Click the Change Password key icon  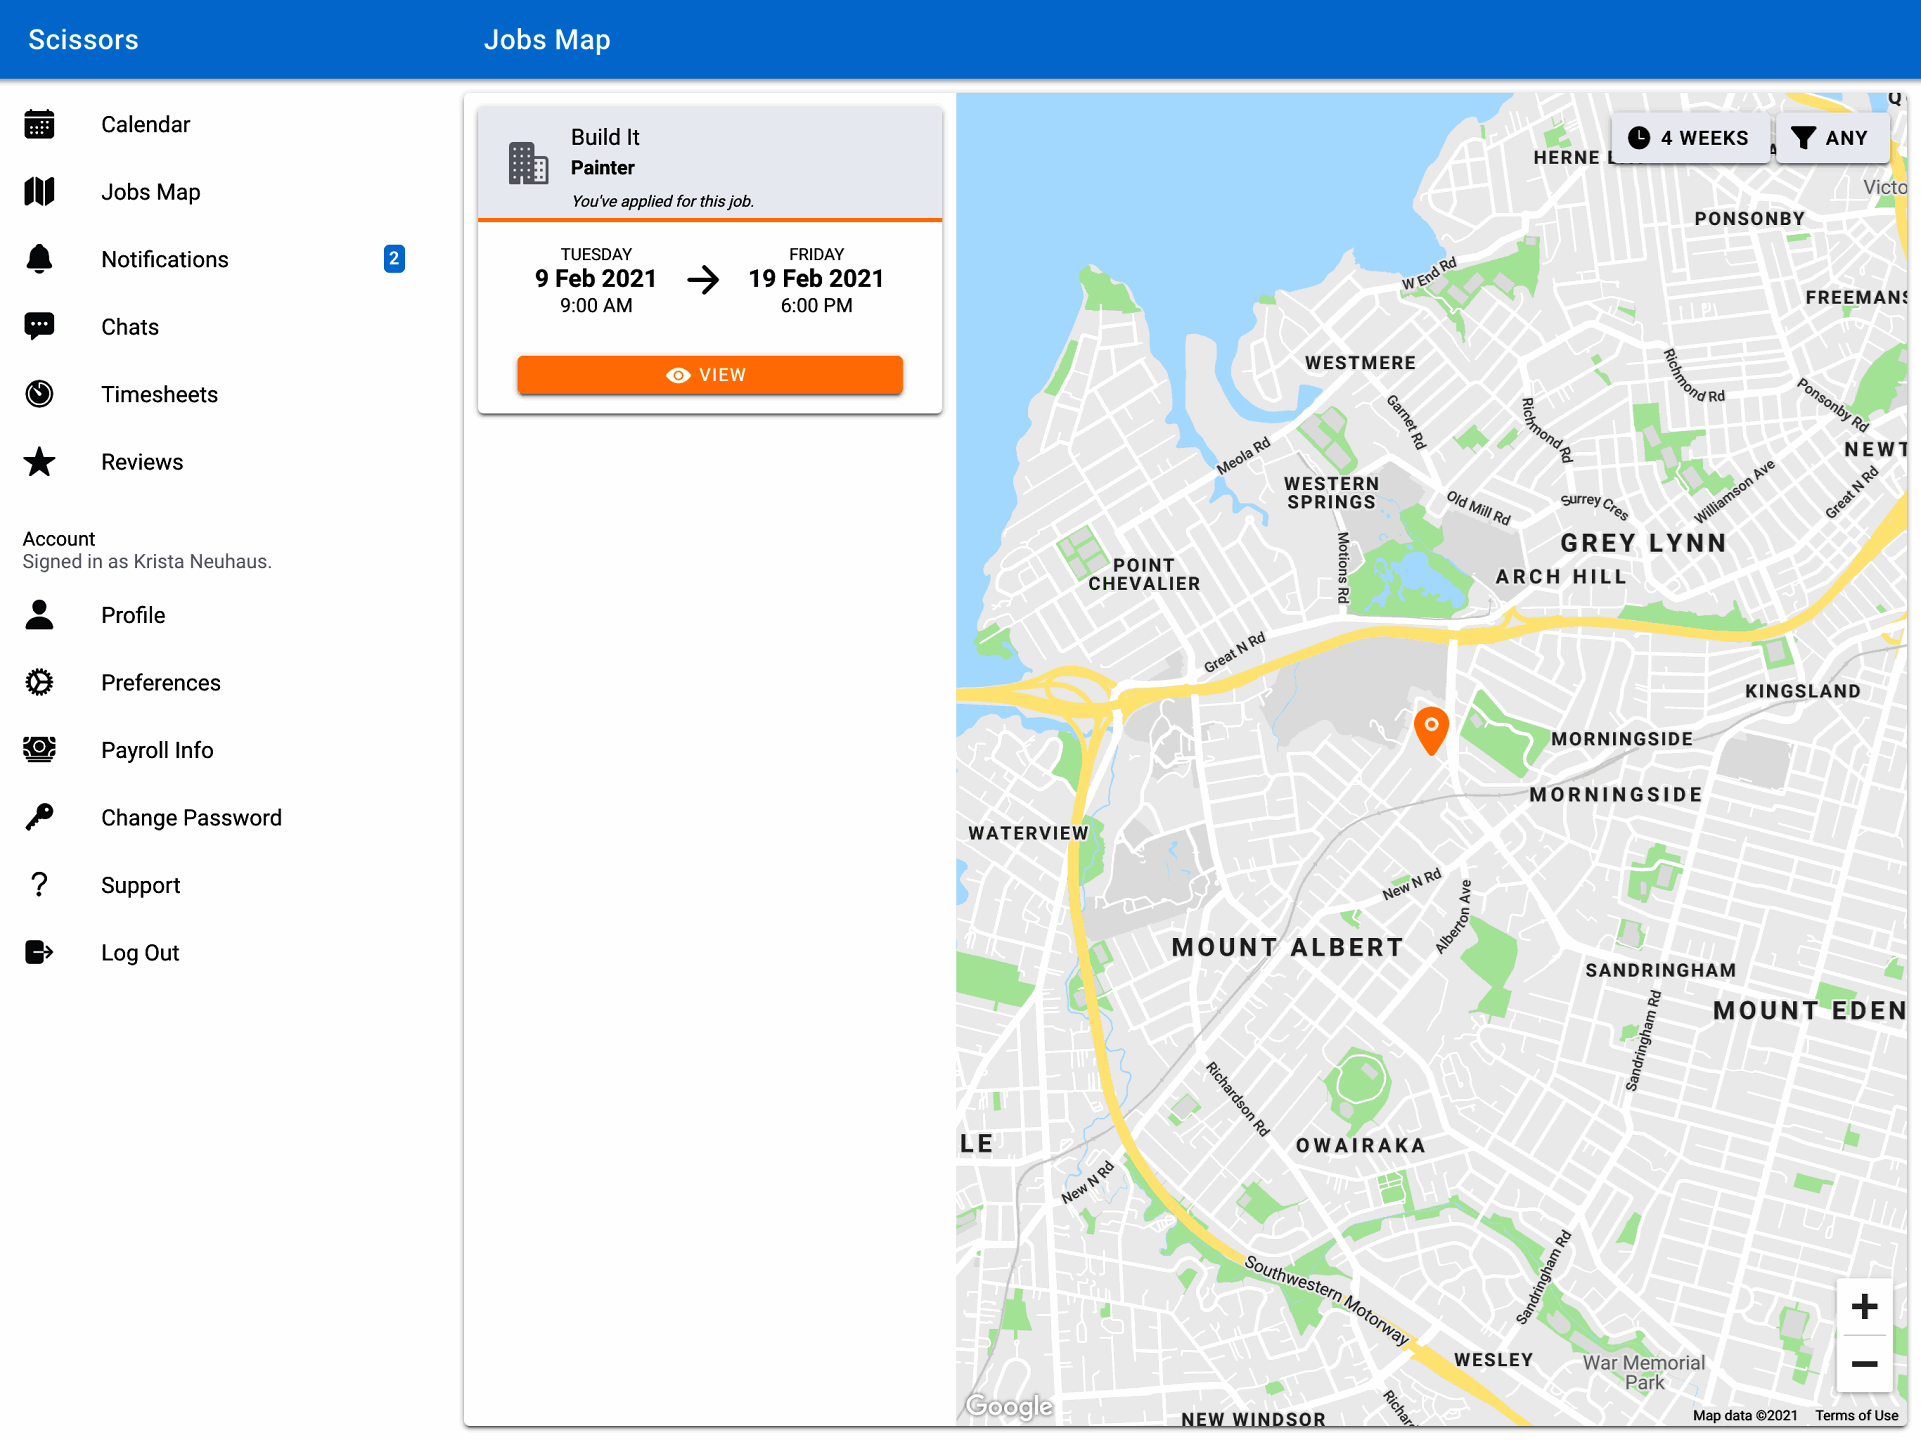pos(39,817)
